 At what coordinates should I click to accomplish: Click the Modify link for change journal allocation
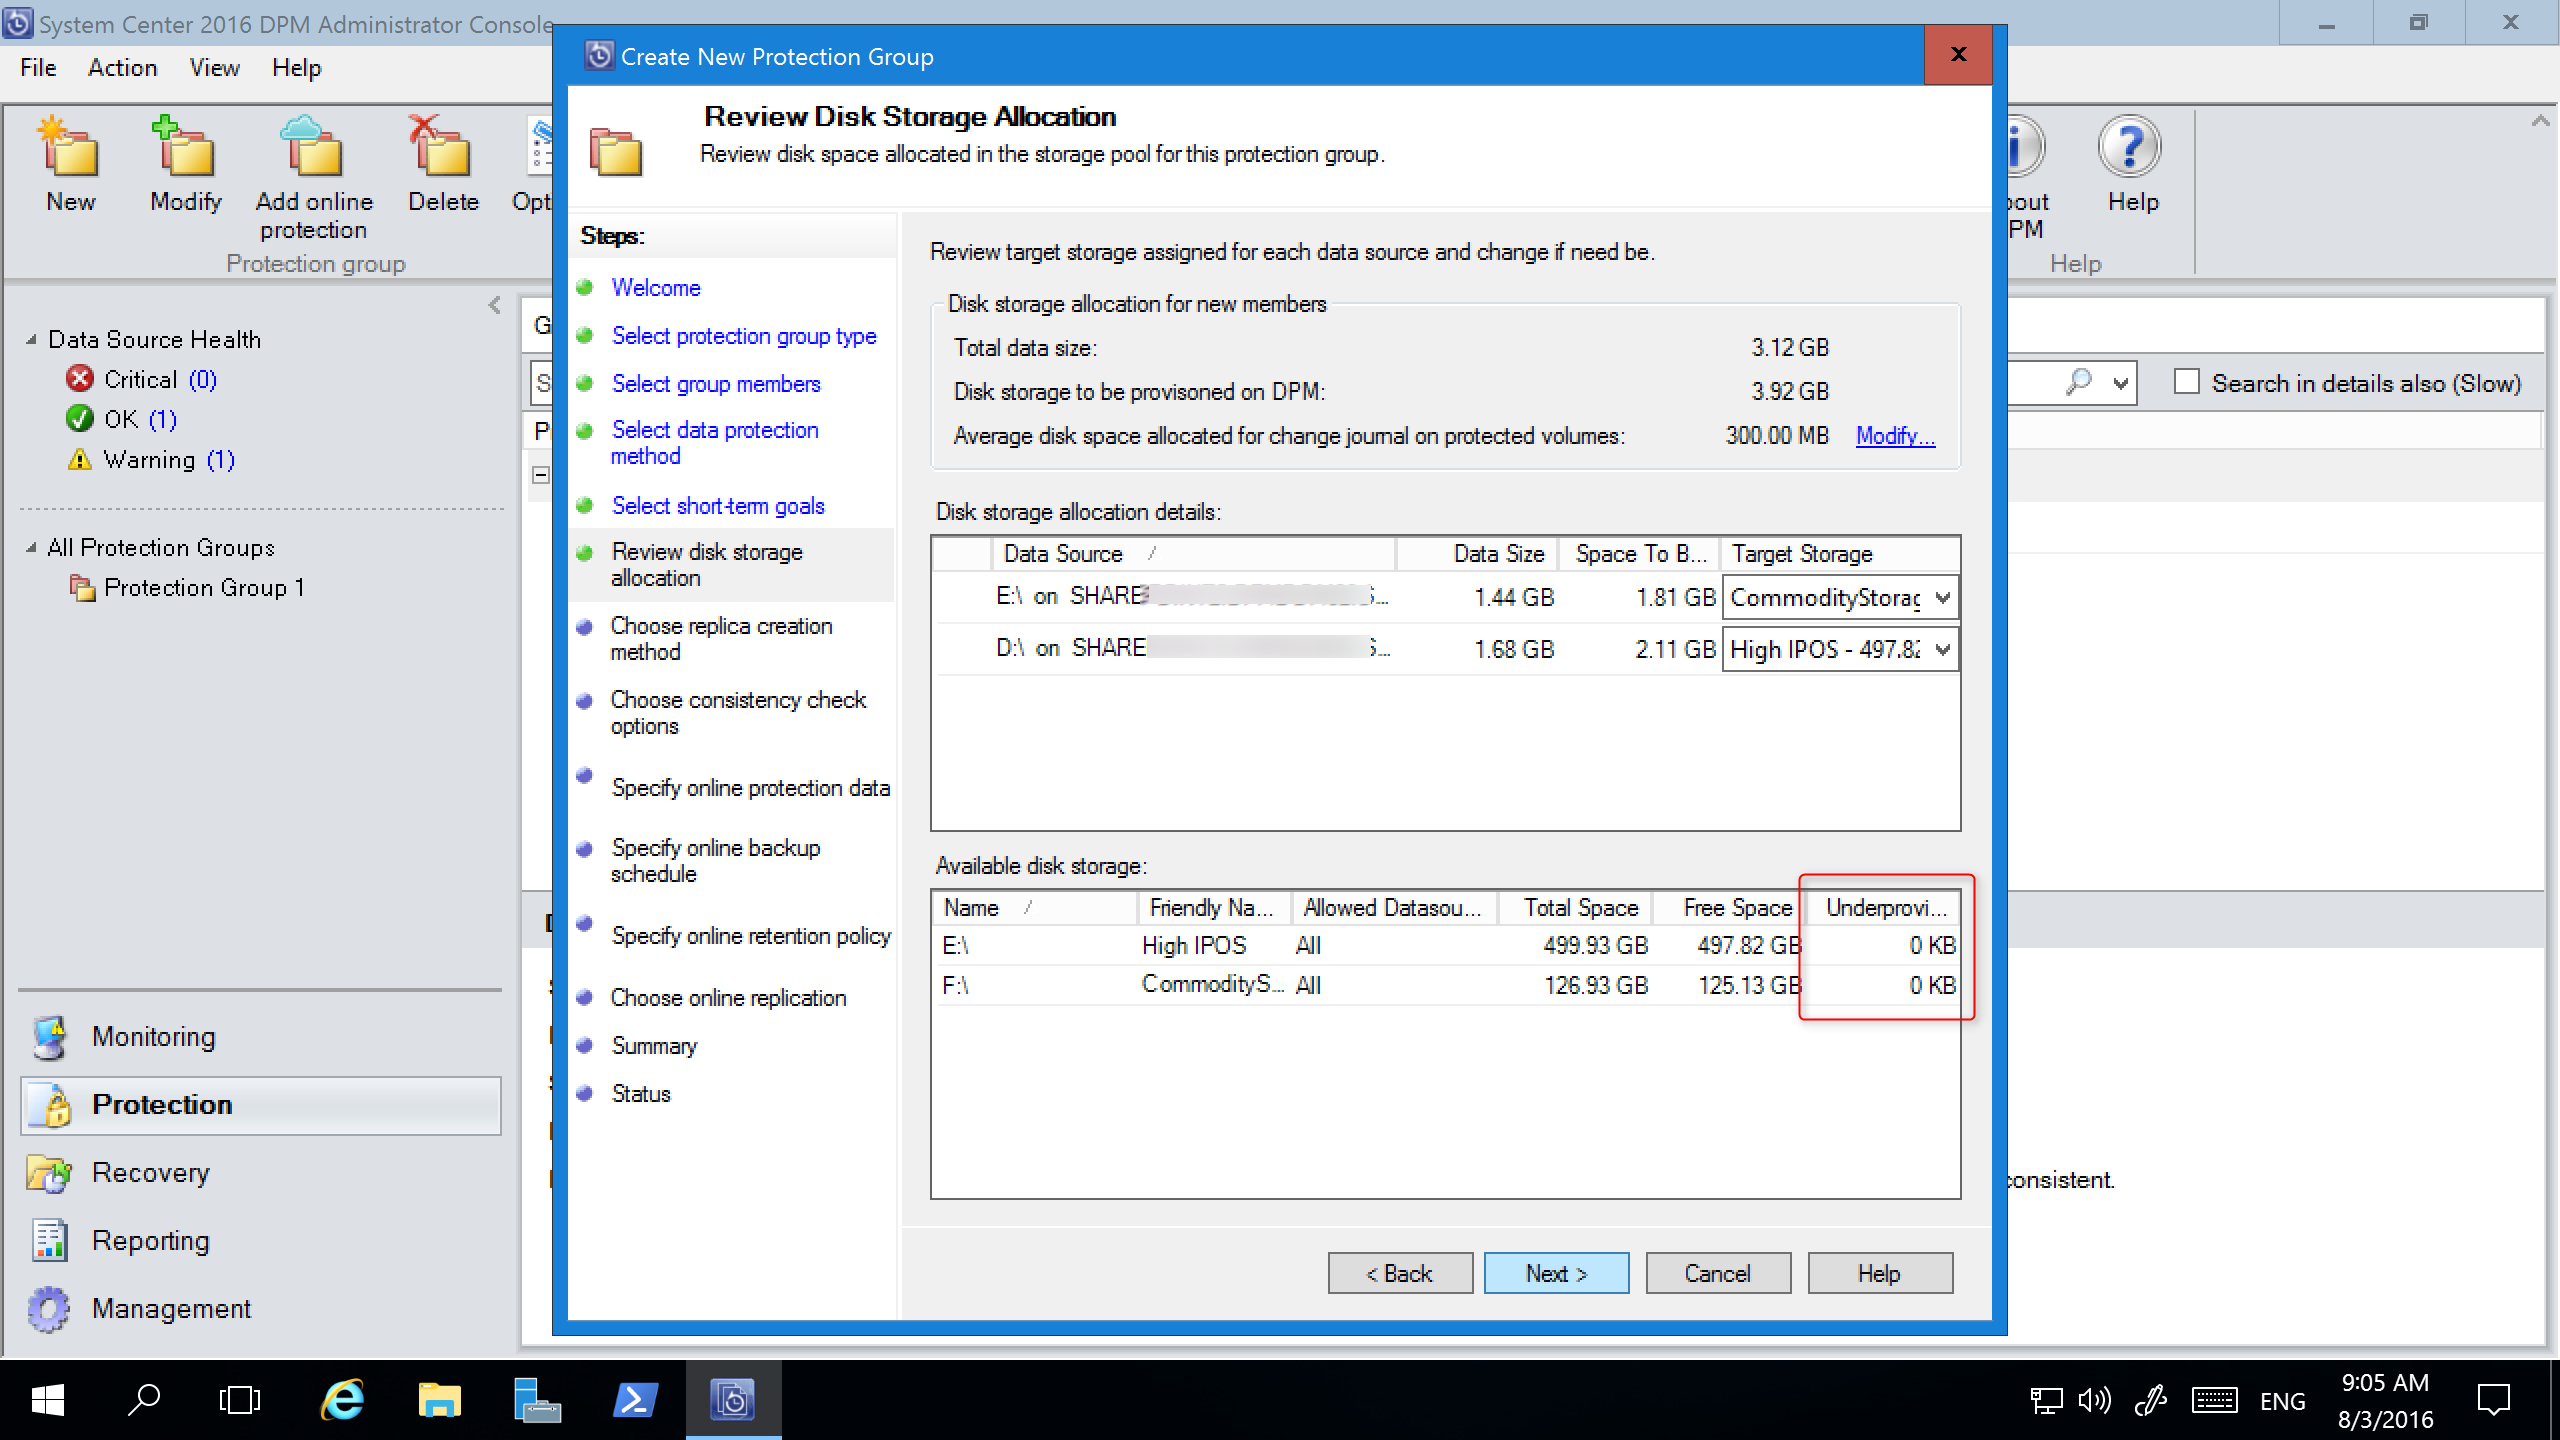pos(1892,434)
